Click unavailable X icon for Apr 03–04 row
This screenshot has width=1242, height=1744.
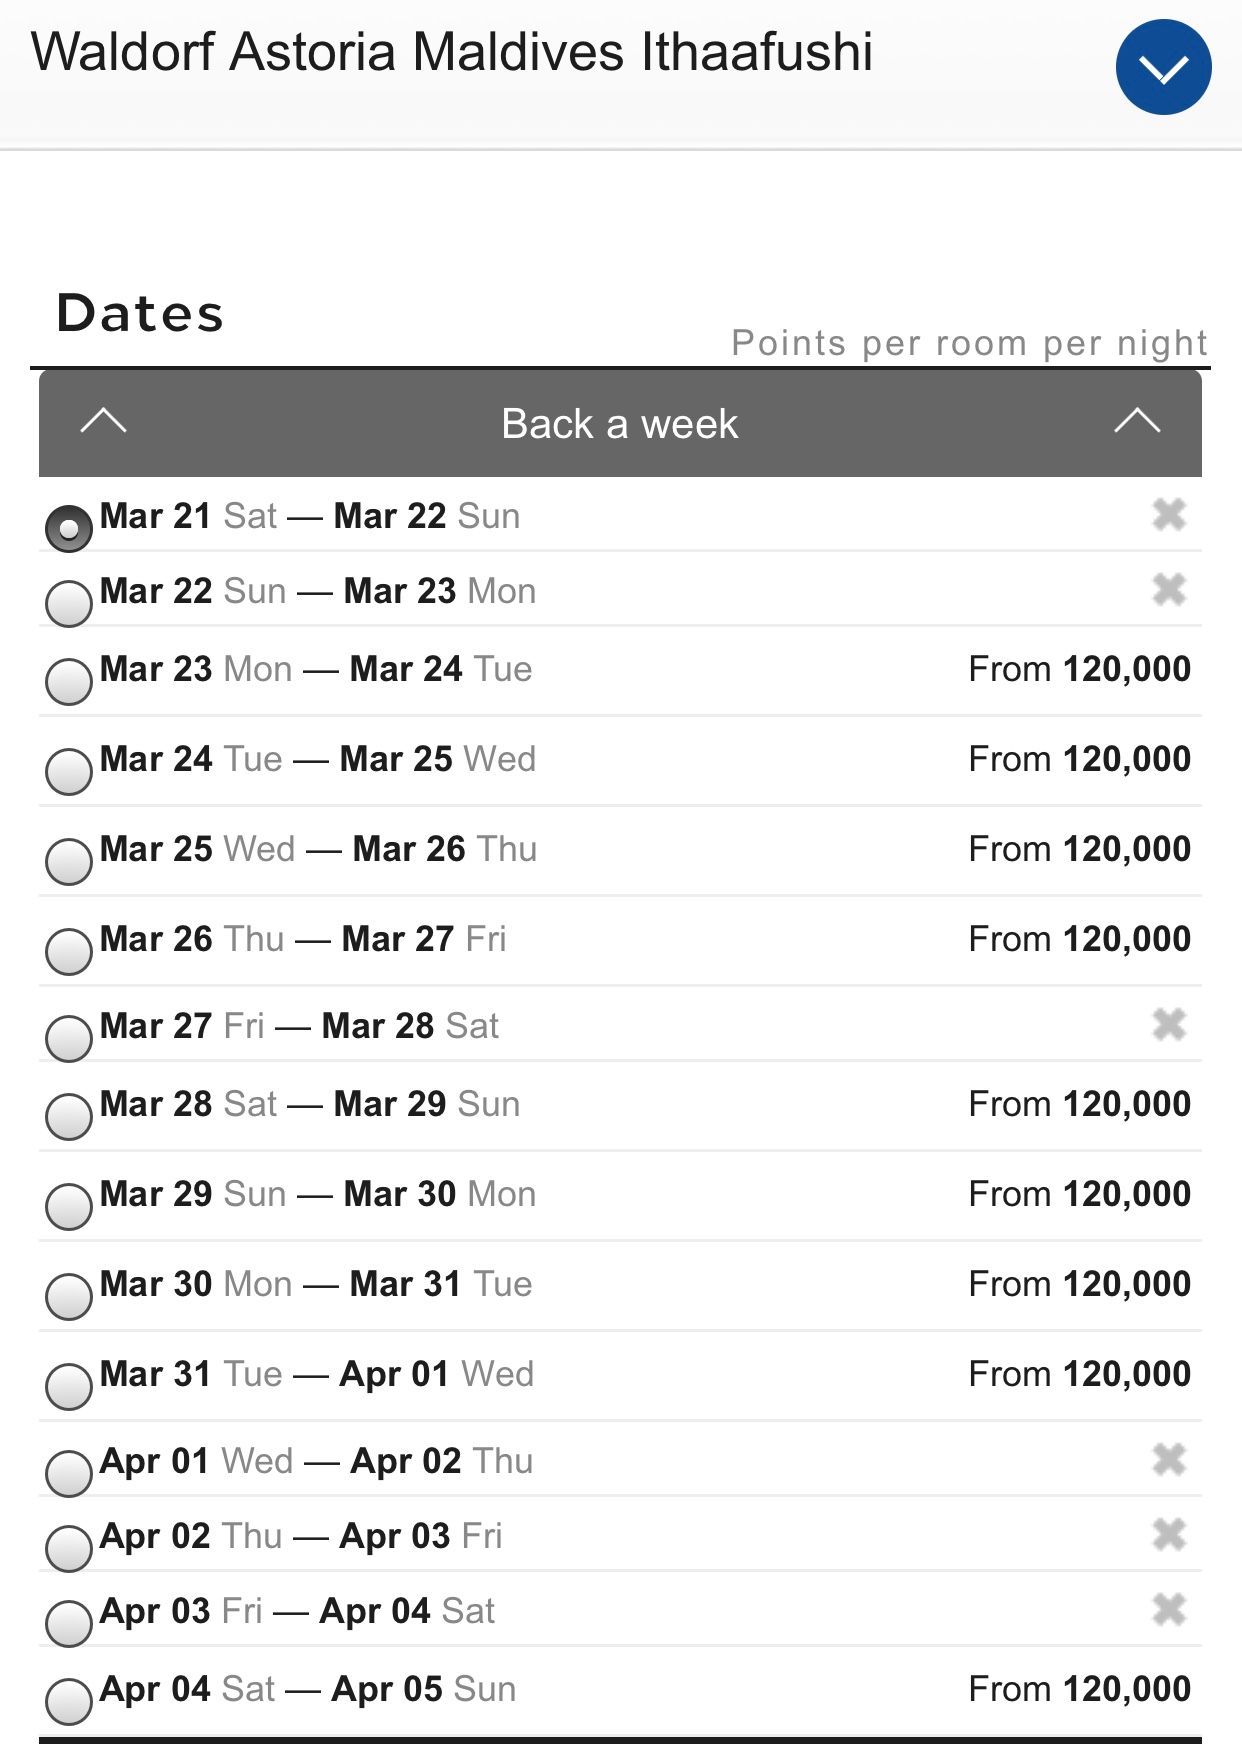point(1168,1610)
